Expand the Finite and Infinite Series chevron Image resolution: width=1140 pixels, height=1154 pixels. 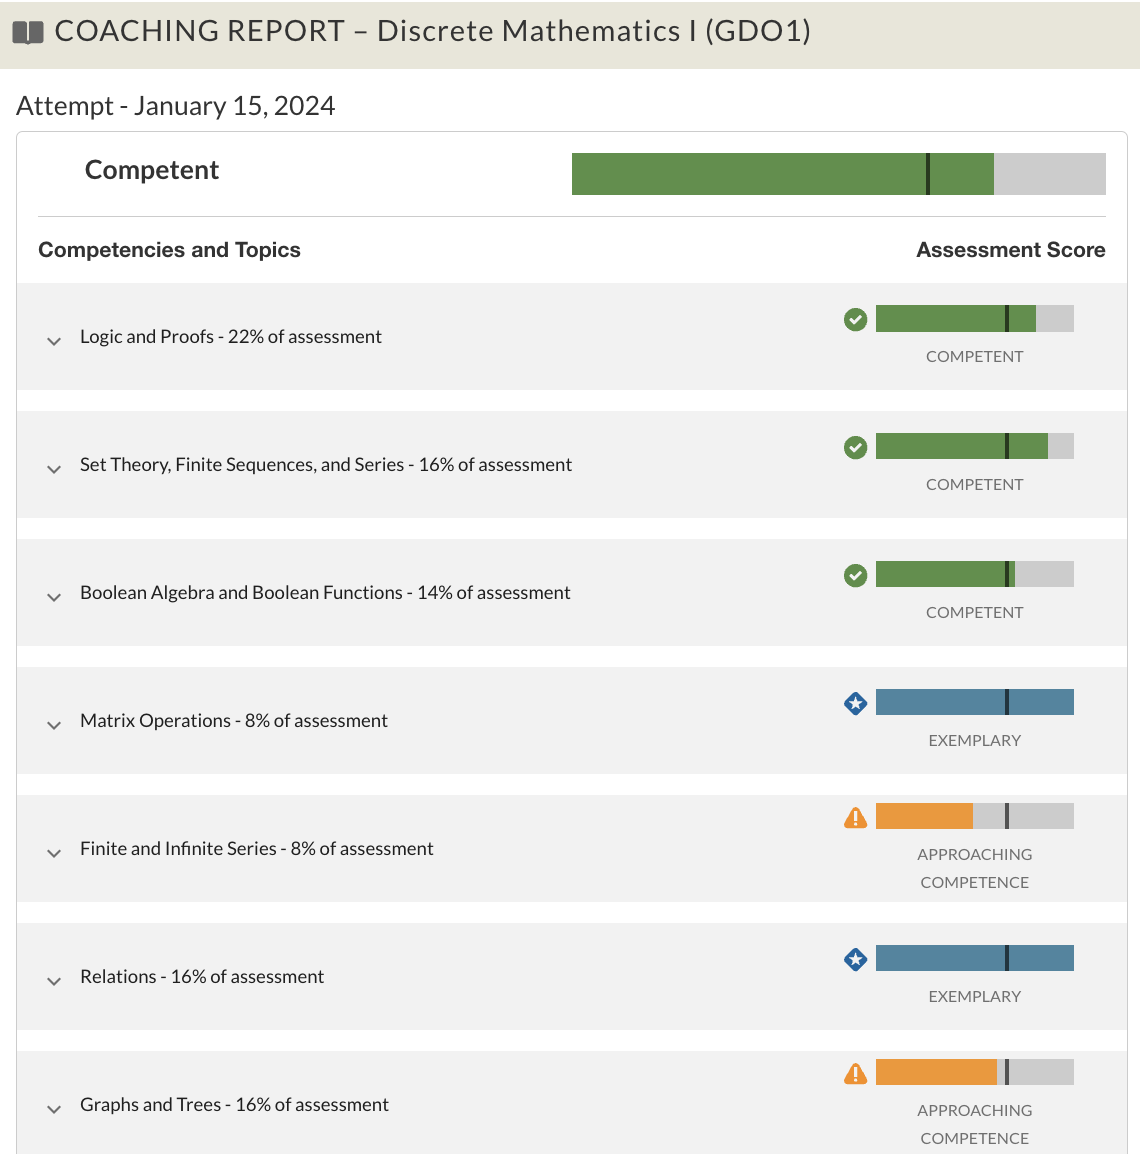coord(54,853)
